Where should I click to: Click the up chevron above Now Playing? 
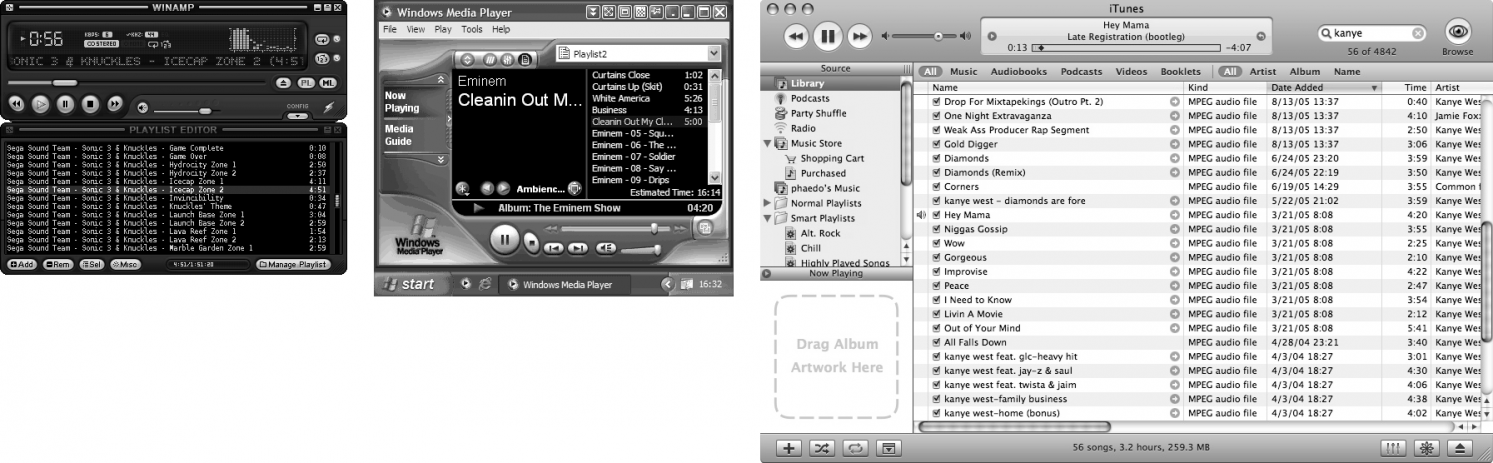click(442, 78)
